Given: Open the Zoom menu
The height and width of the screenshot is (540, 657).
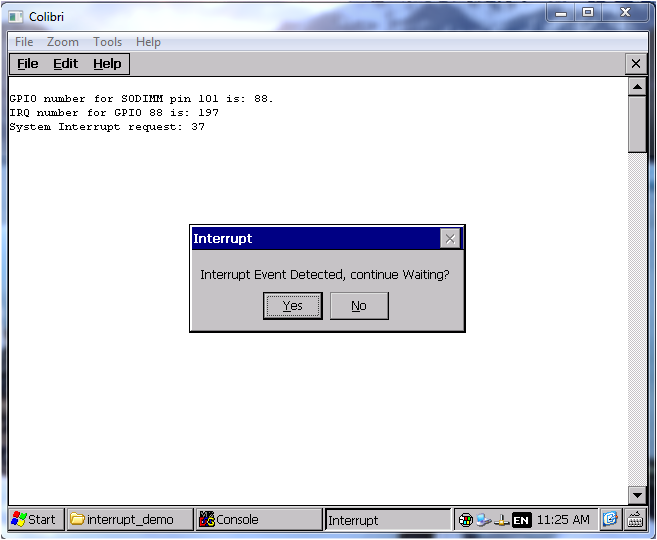Looking at the screenshot, I should point(62,42).
